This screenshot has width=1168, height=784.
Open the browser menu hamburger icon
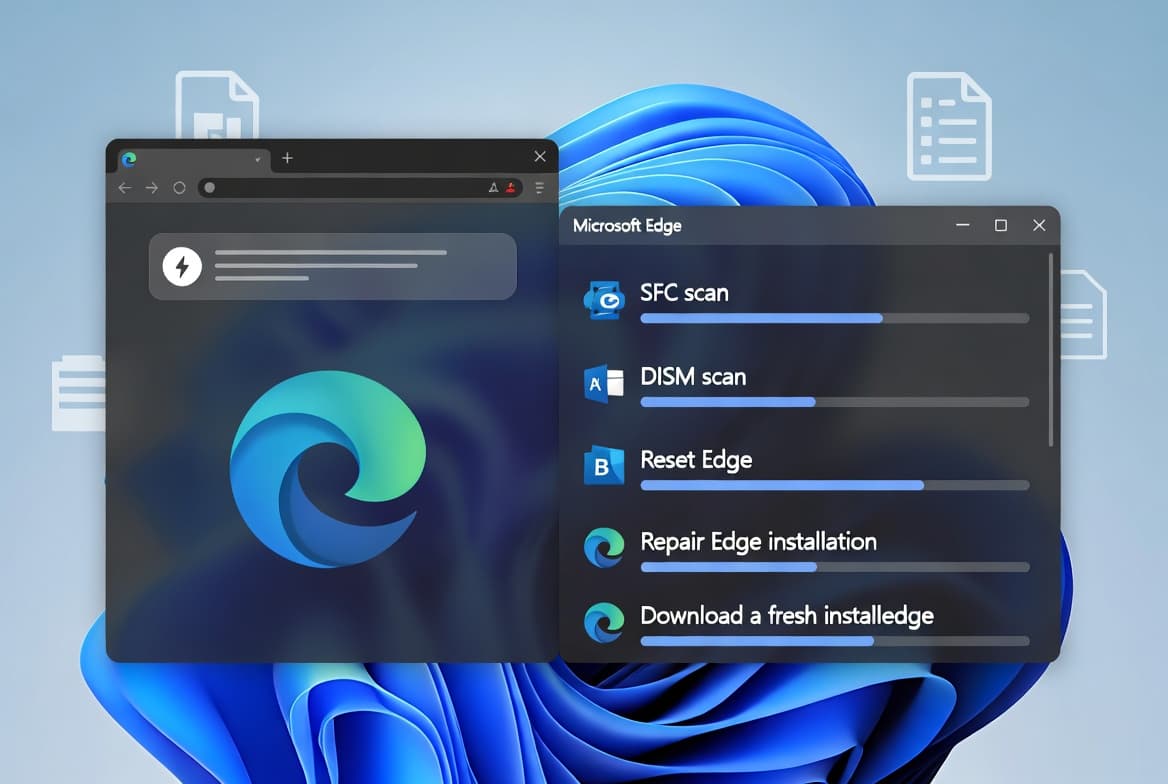click(x=540, y=188)
